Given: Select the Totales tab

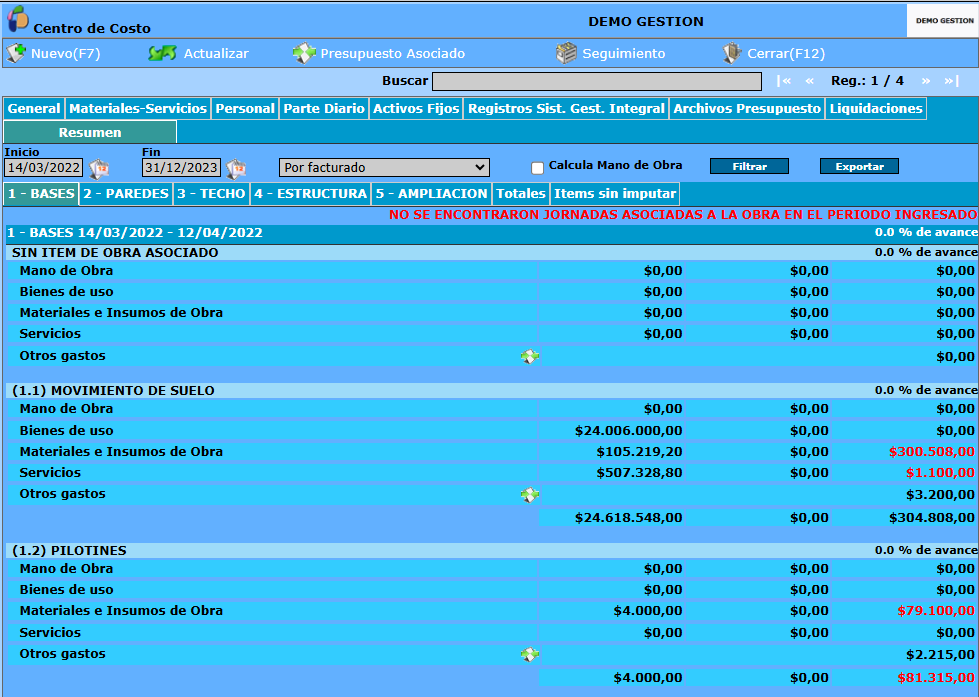Looking at the screenshot, I should [521, 194].
